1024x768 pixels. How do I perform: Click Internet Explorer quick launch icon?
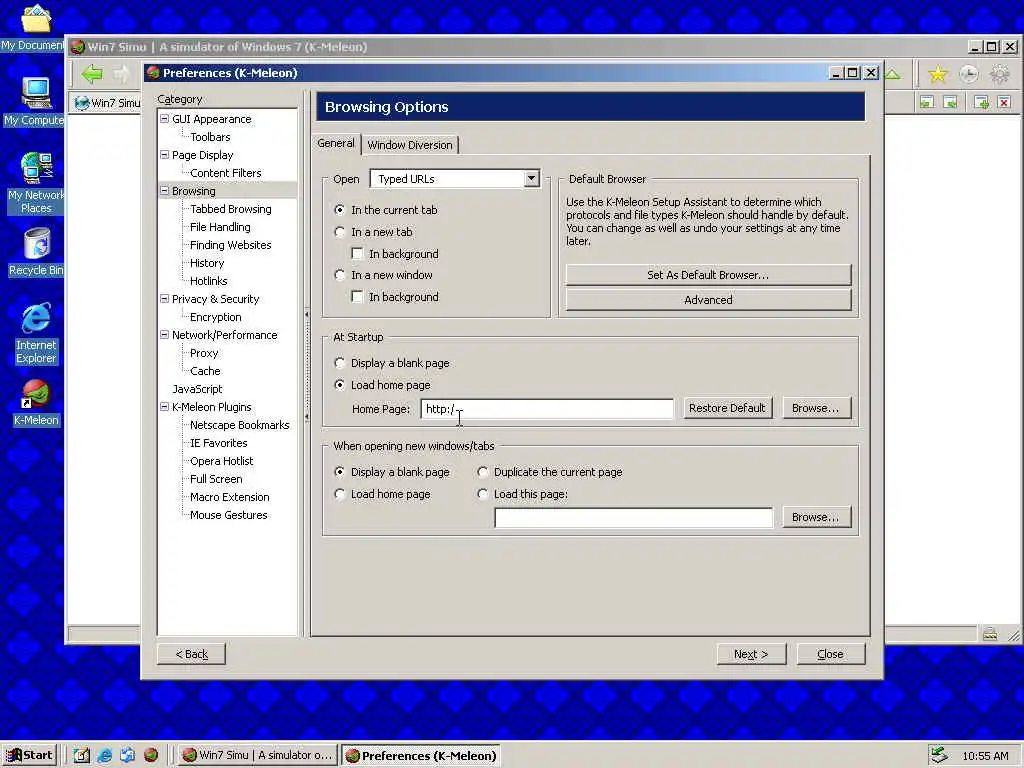[x=104, y=755]
